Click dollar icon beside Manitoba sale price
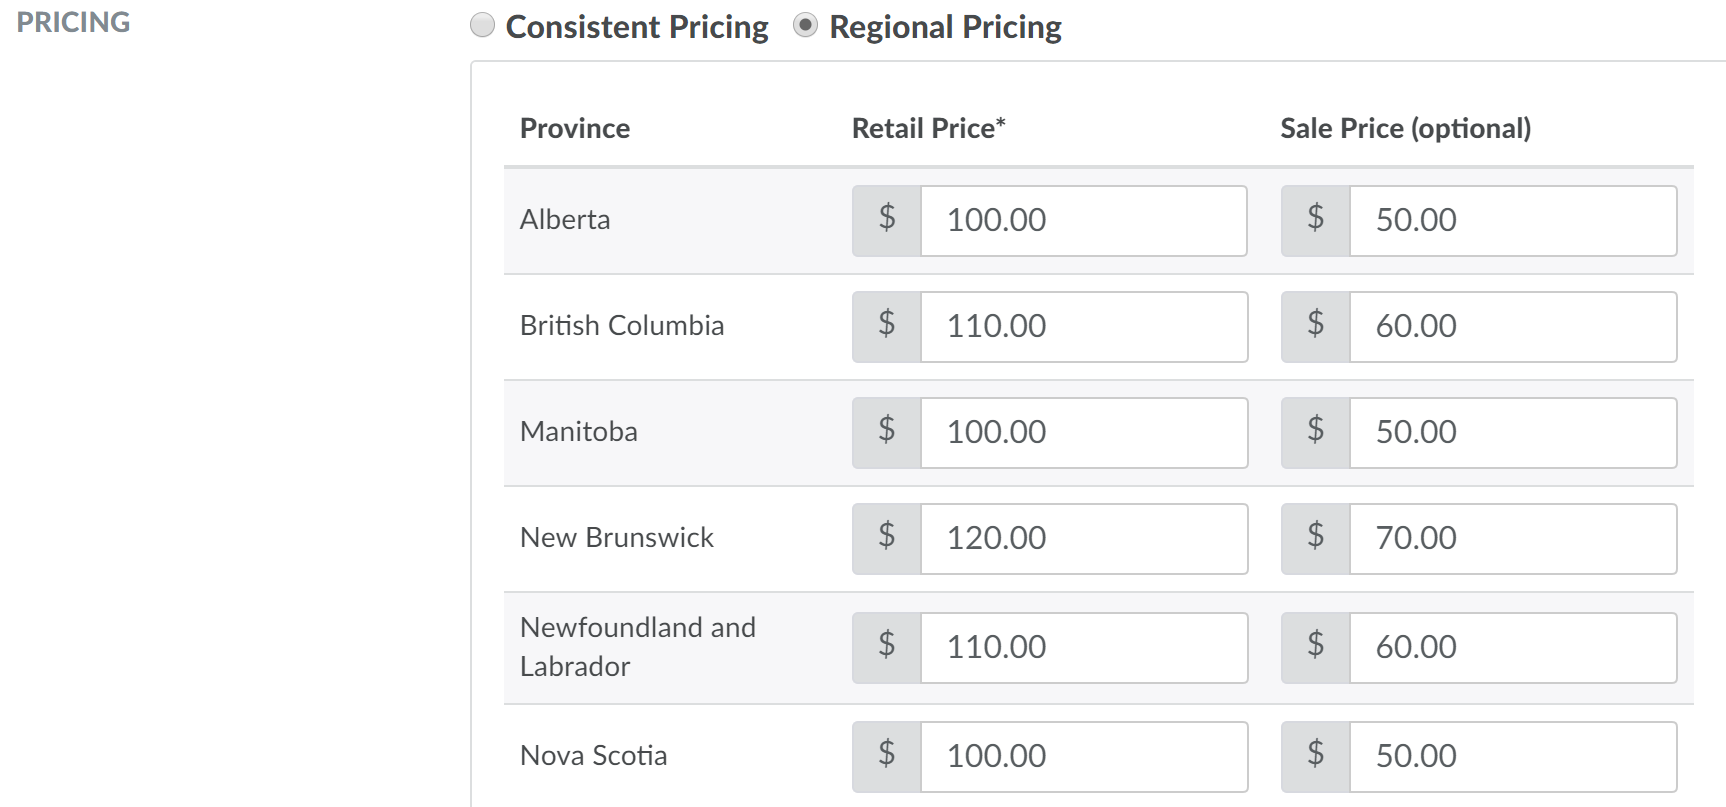1726x807 pixels. pyautogui.click(x=1316, y=432)
